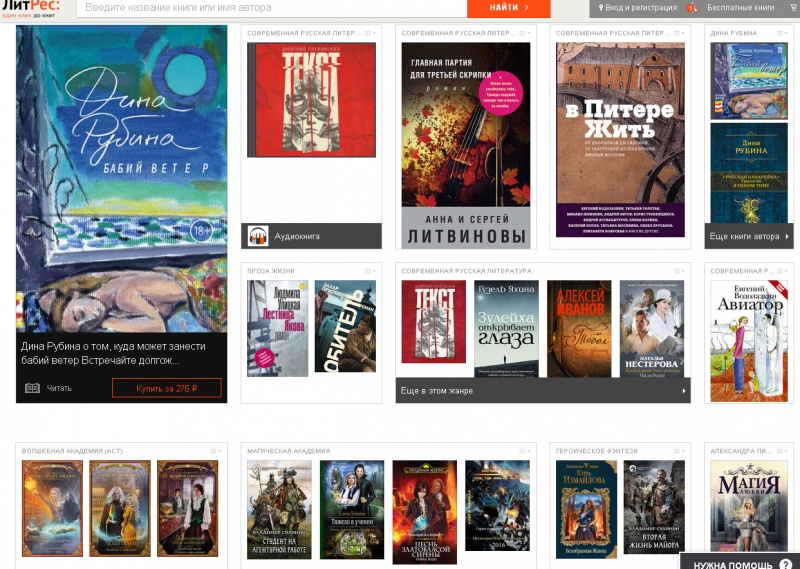Expand the Магическая академия block options
The height and width of the screenshot is (569, 800).
[x=524, y=451]
